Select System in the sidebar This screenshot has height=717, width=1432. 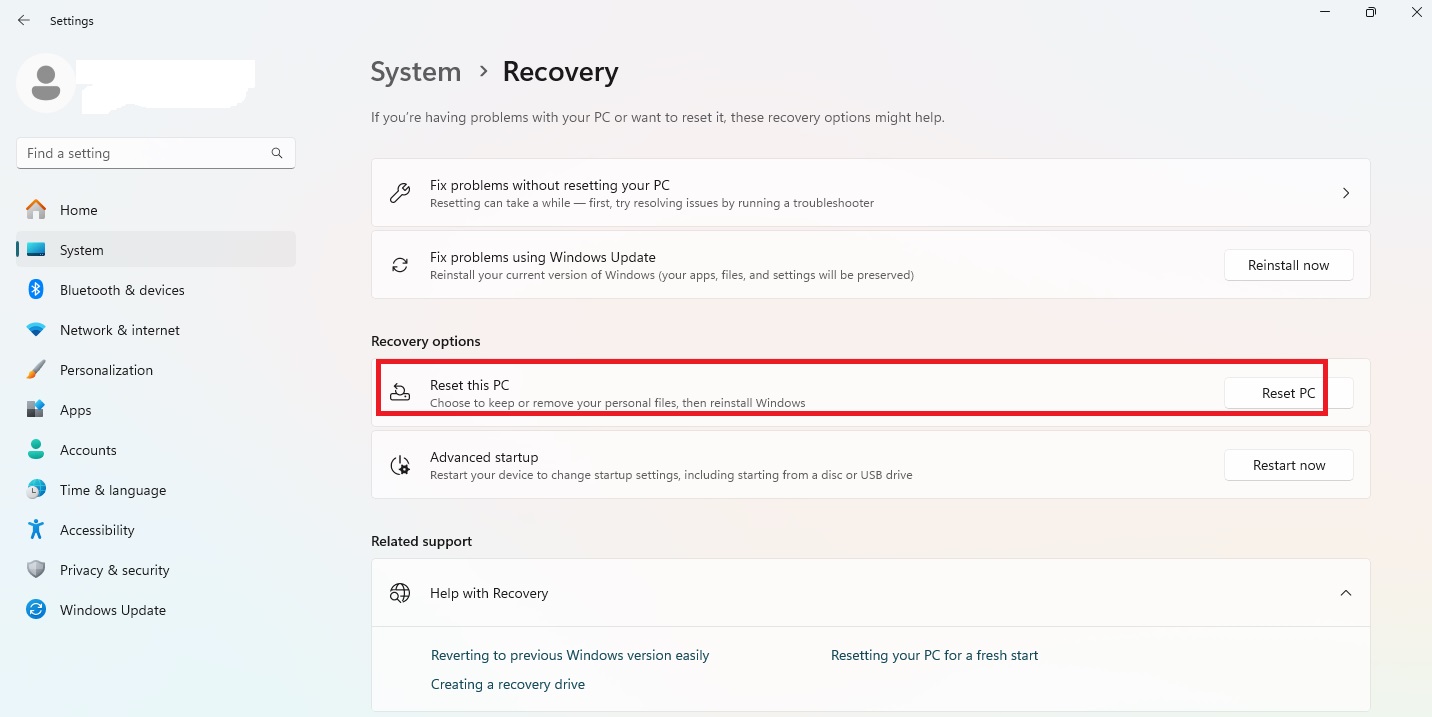[x=156, y=250]
